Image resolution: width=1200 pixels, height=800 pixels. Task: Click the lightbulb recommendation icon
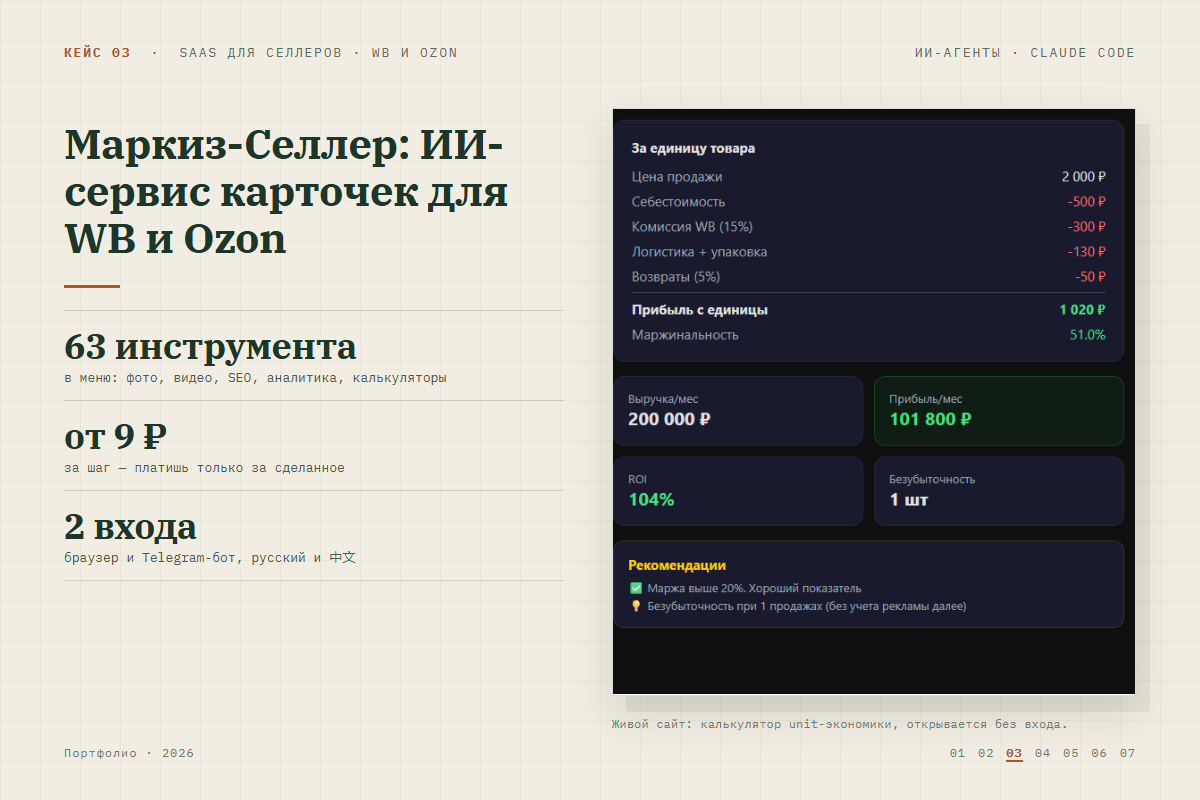point(635,606)
